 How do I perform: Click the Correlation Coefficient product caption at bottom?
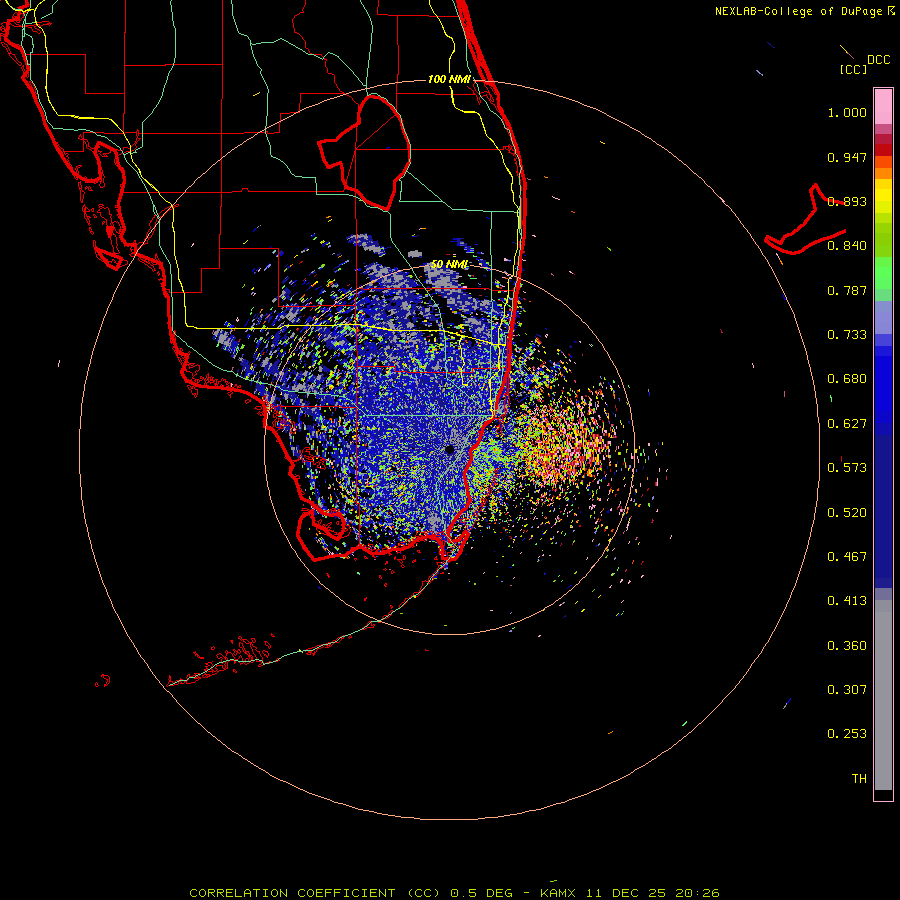tap(454, 893)
